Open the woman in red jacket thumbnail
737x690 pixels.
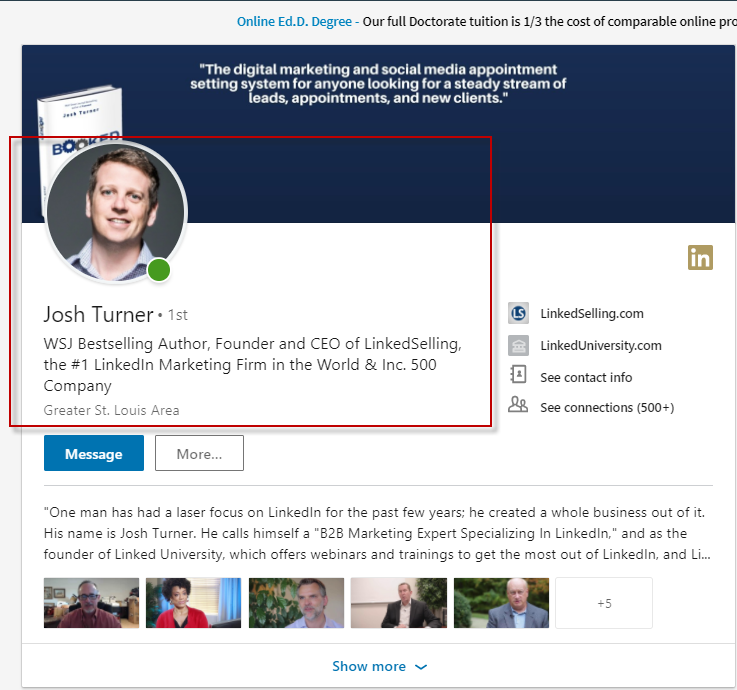point(193,603)
